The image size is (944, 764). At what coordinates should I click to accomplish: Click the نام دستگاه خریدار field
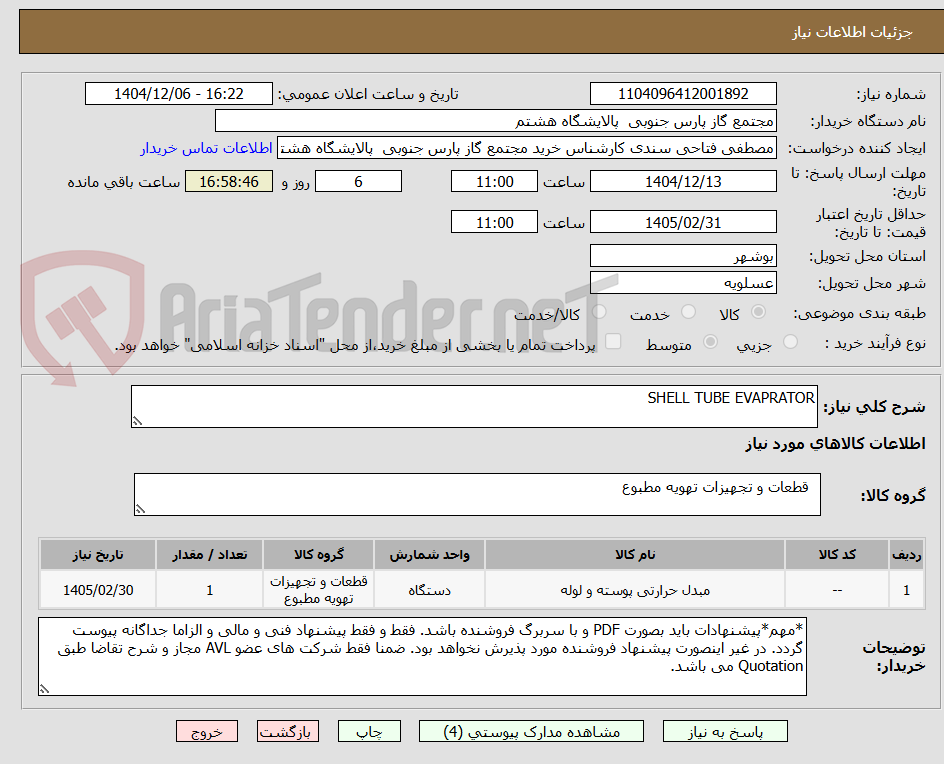(x=495, y=121)
